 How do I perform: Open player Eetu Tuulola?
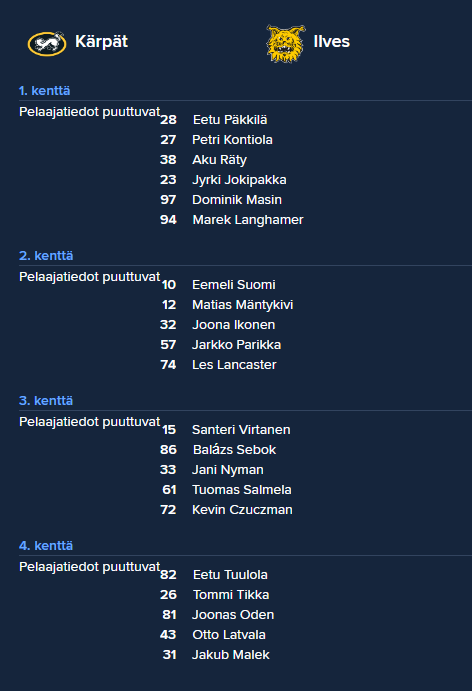tap(230, 575)
